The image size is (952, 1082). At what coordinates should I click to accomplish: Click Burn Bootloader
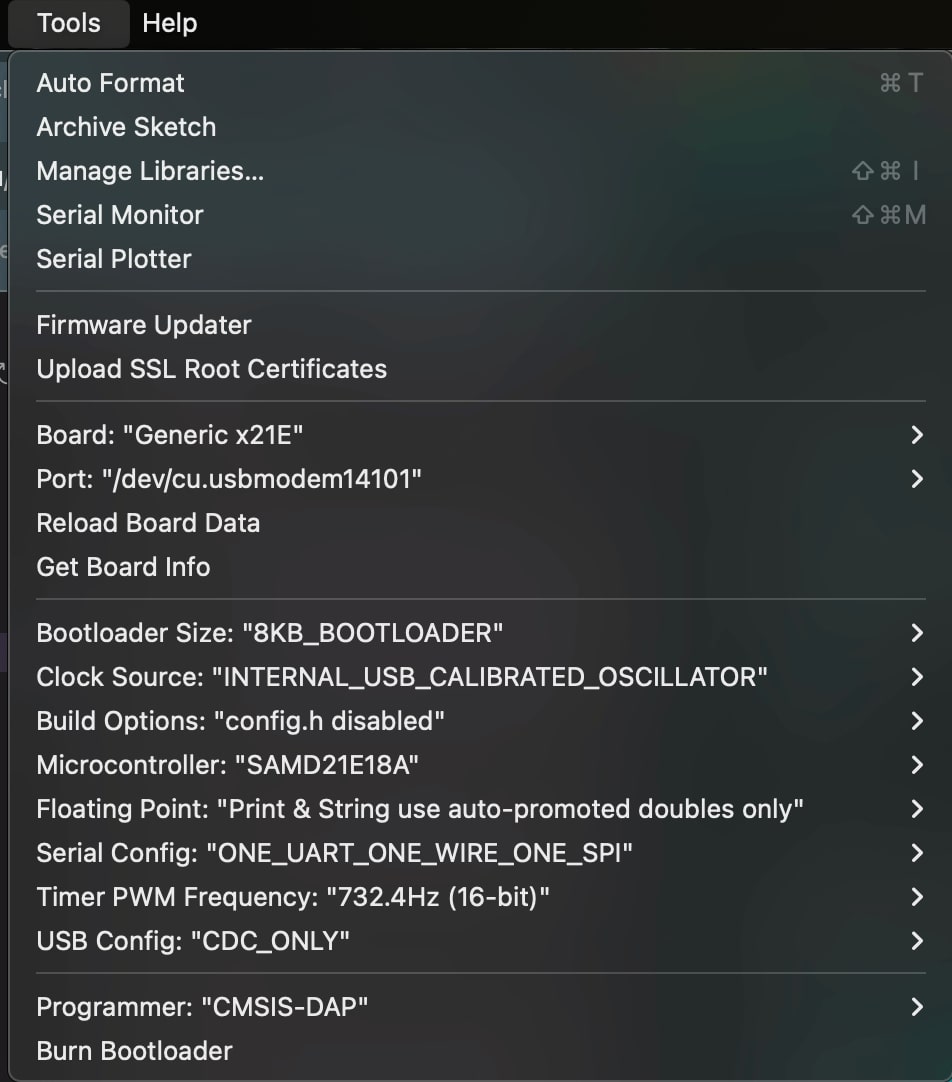[x=134, y=1051]
